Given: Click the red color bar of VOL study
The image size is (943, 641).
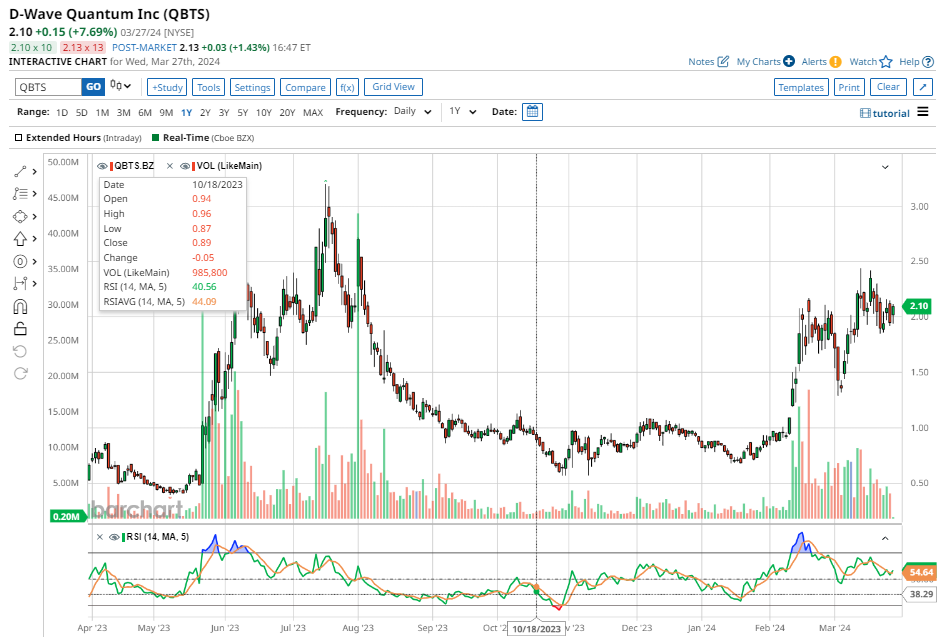Looking at the screenshot, I should click(194, 166).
